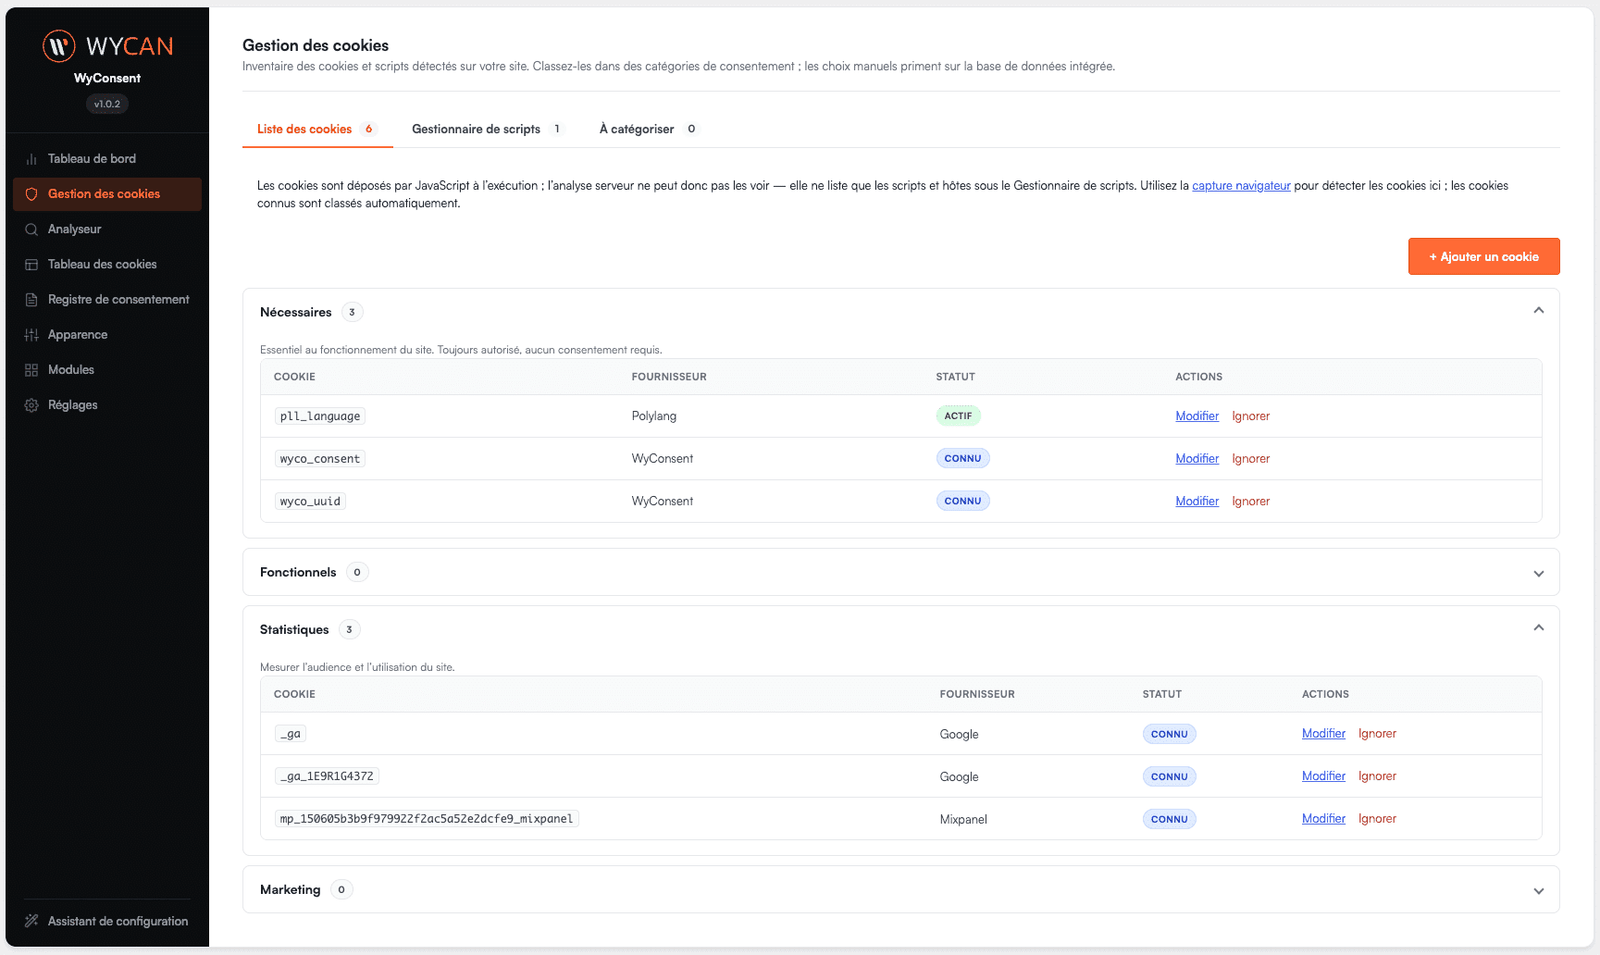Click Ignorer for Mixpanel cookie
Viewport: 1600px width, 955px height.
[x=1377, y=819]
